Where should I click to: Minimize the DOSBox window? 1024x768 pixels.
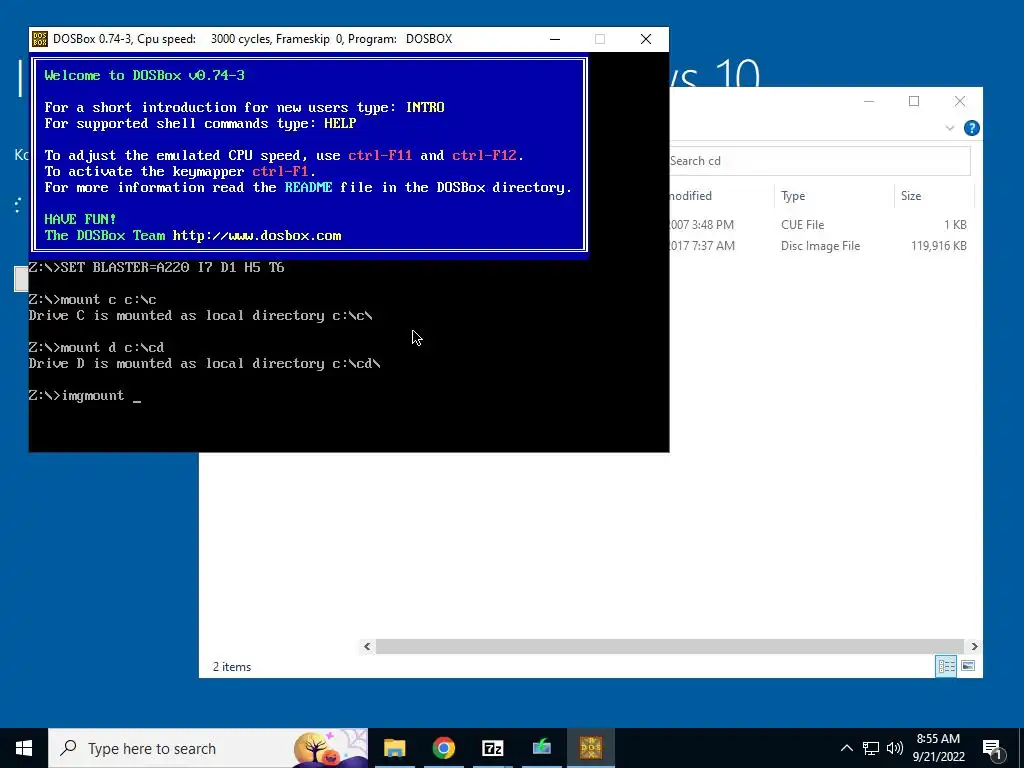pos(555,39)
